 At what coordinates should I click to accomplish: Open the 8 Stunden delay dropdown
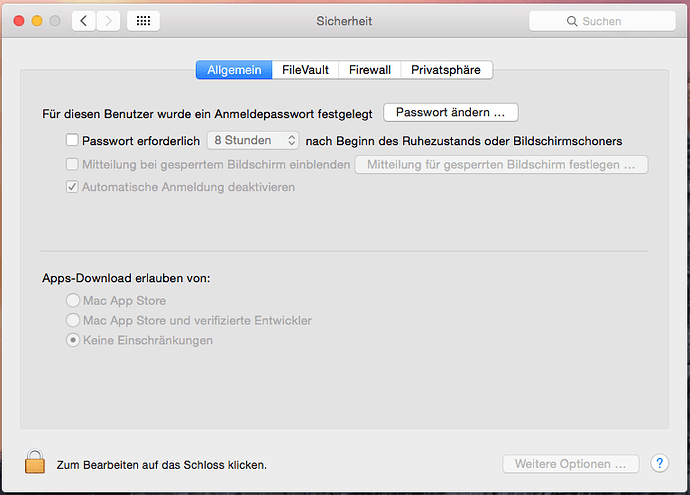[x=253, y=140]
